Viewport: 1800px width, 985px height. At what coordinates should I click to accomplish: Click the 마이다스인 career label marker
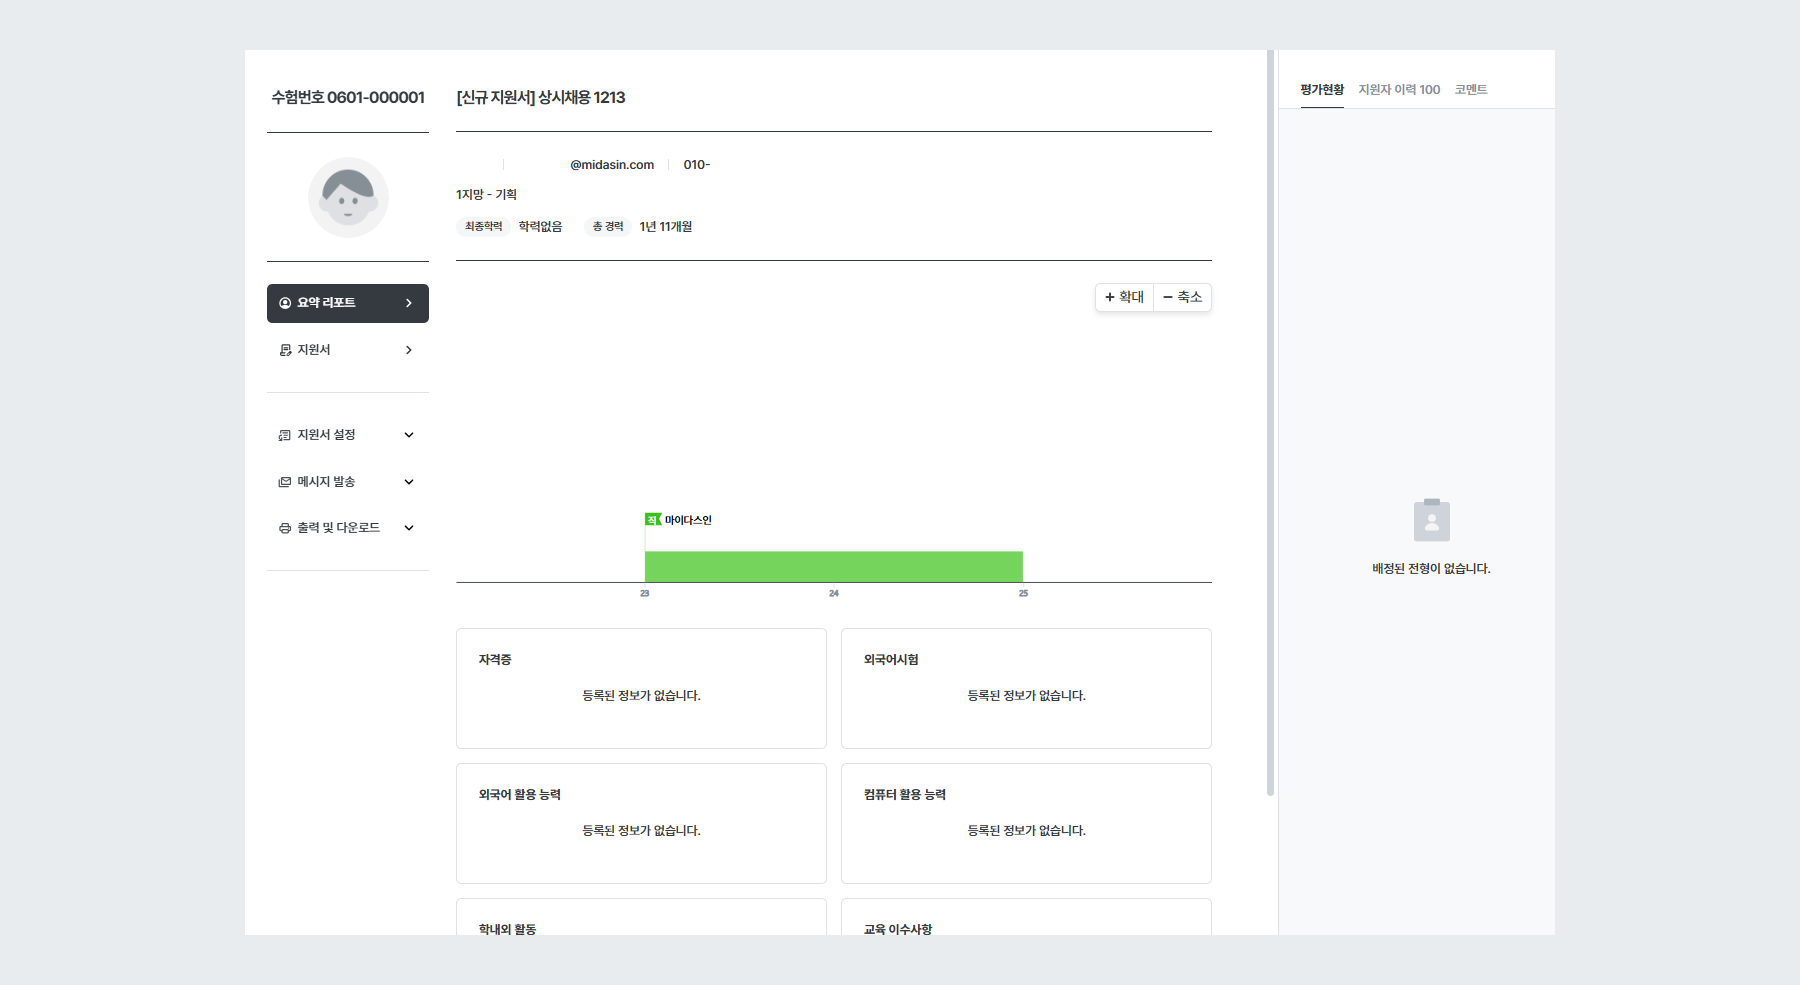point(678,520)
